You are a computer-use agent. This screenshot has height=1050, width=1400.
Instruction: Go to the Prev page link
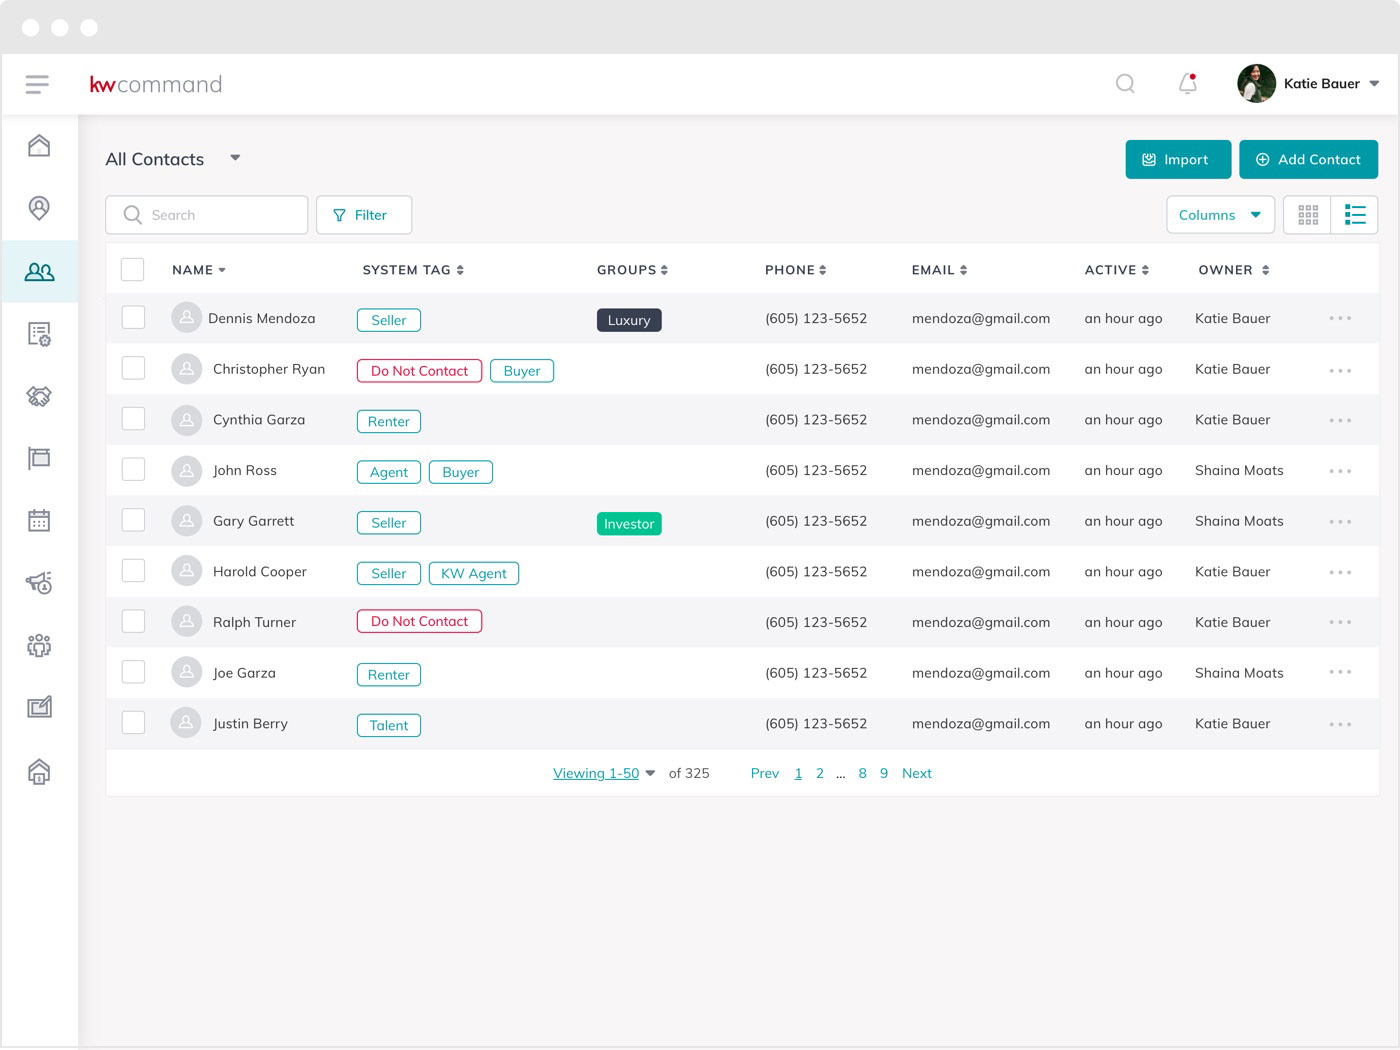click(765, 773)
